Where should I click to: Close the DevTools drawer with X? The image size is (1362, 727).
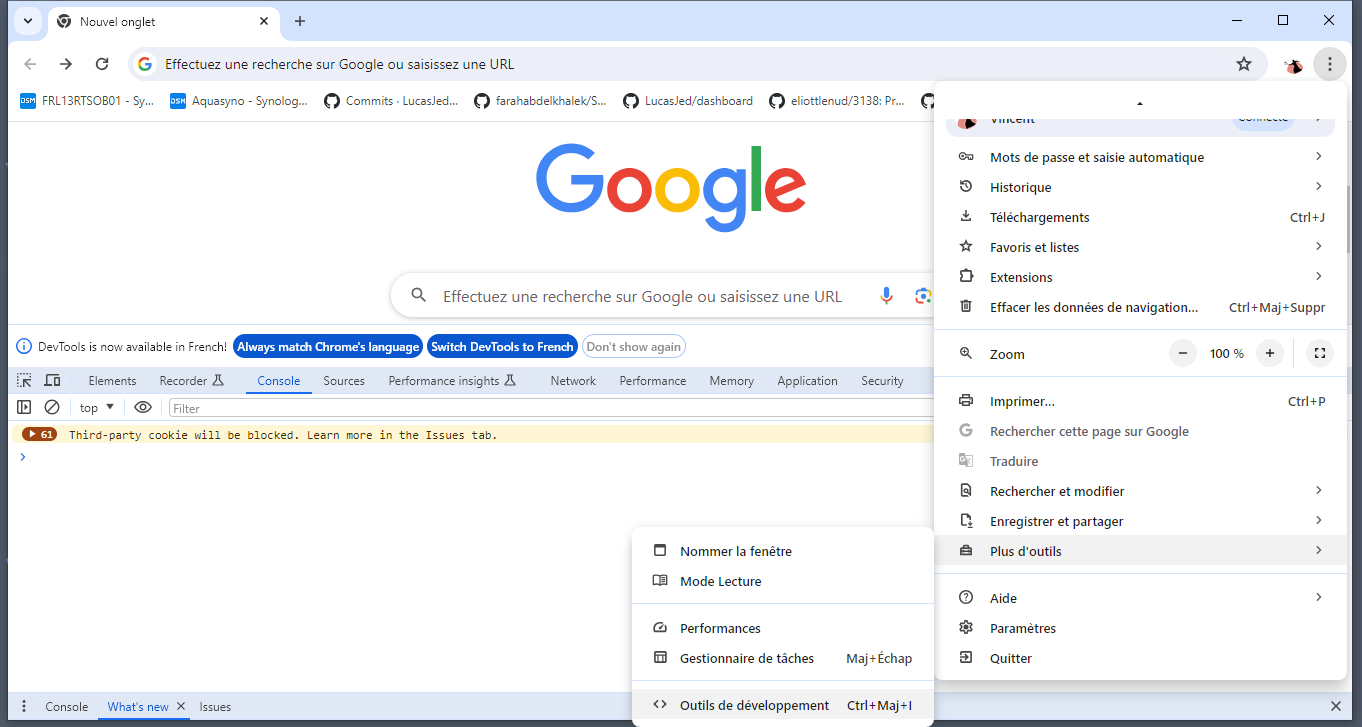[x=1336, y=706]
